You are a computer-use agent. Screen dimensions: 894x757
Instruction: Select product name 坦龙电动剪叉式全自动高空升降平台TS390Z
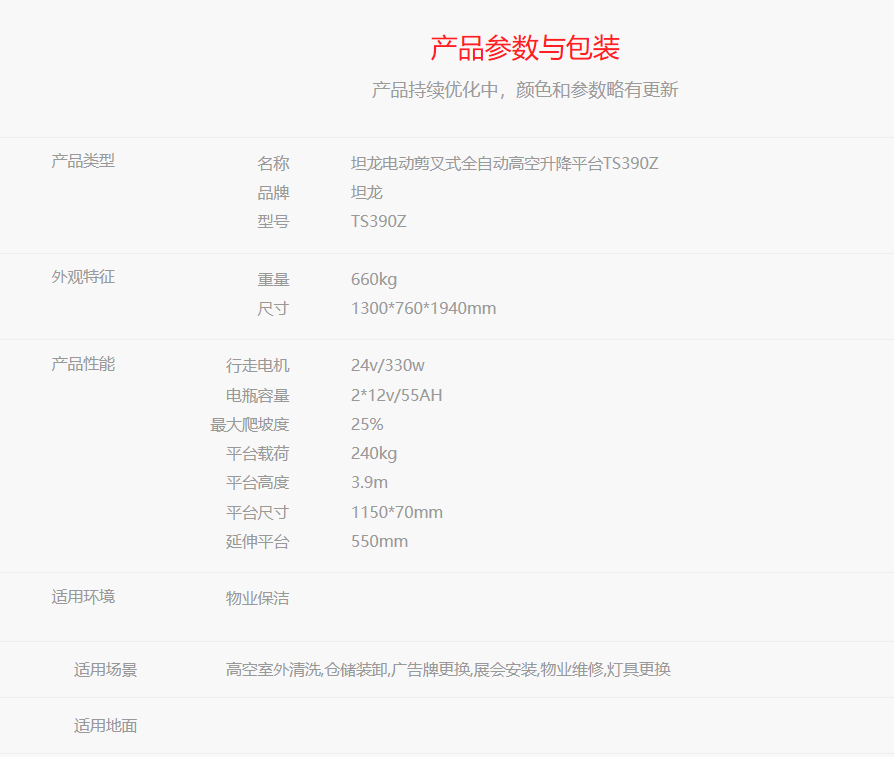click(505, 164)
